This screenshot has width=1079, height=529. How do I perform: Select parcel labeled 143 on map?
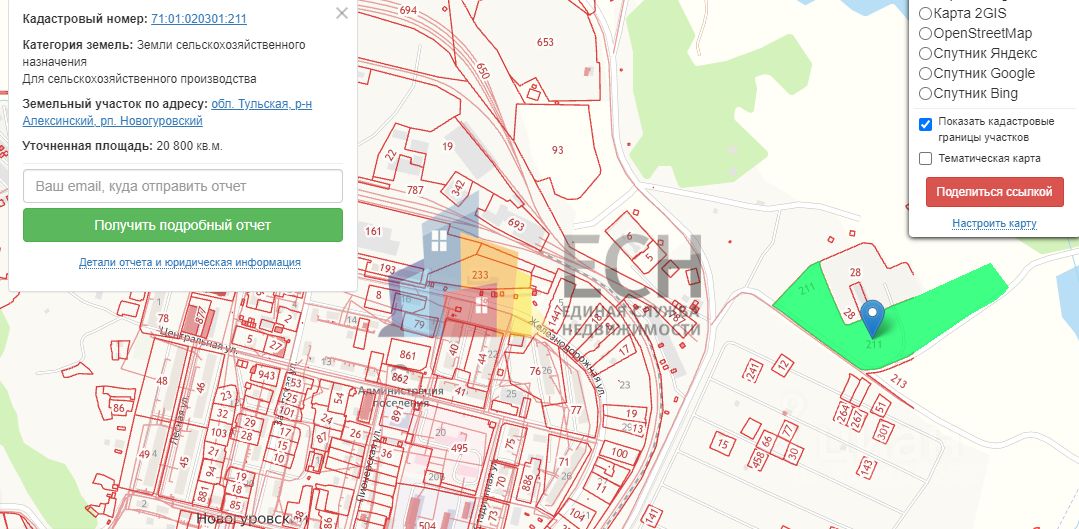(866, 467)
